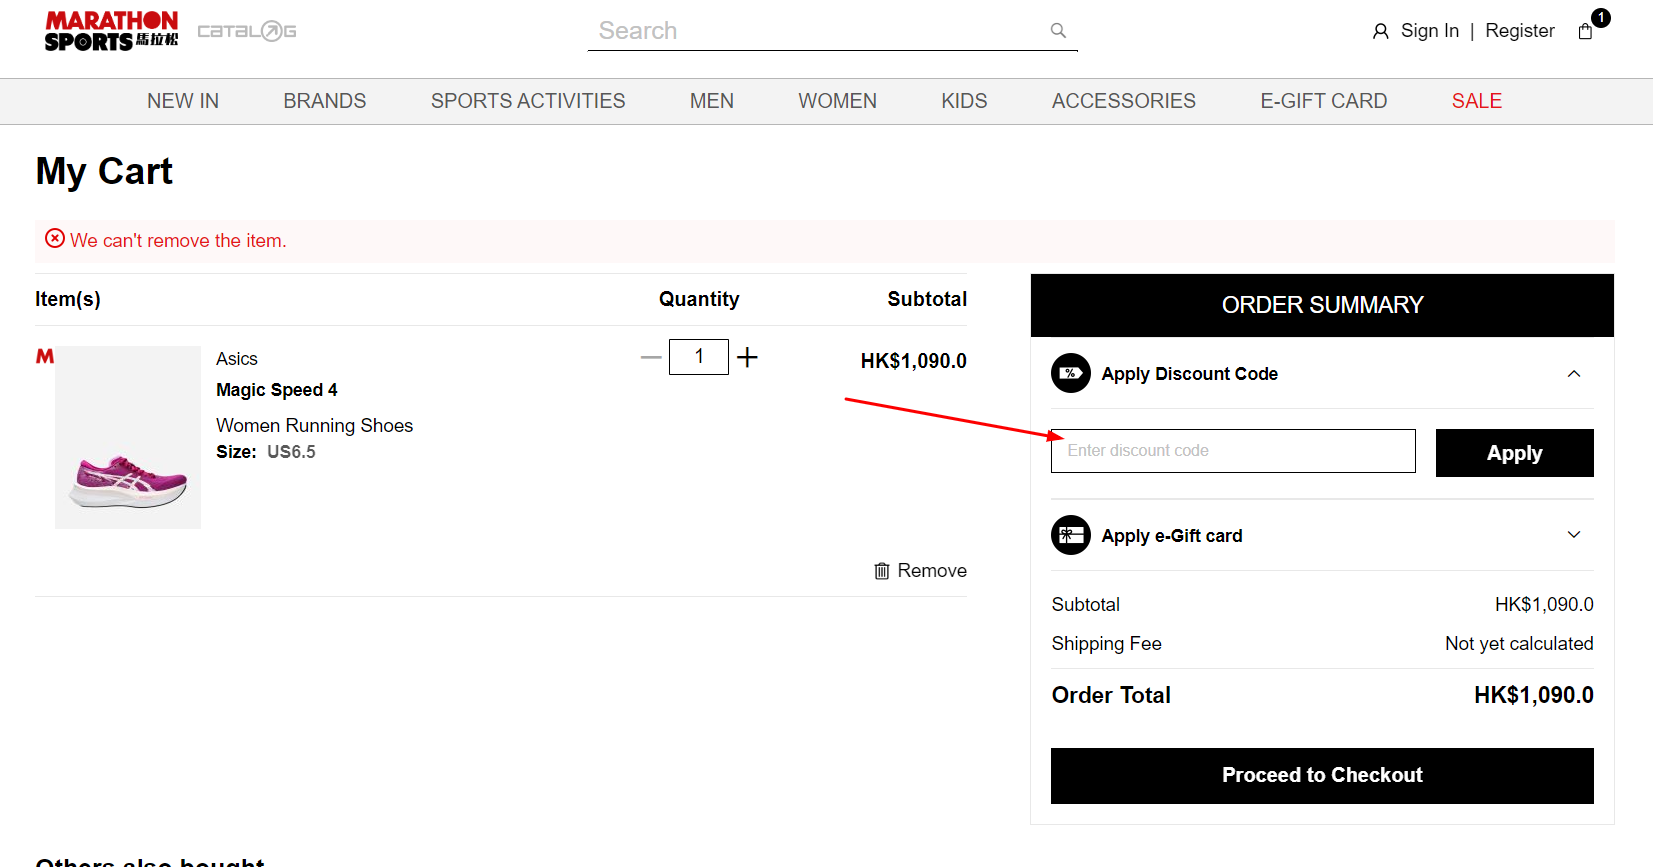Click the discount code percent icon

click(1071, 373)
